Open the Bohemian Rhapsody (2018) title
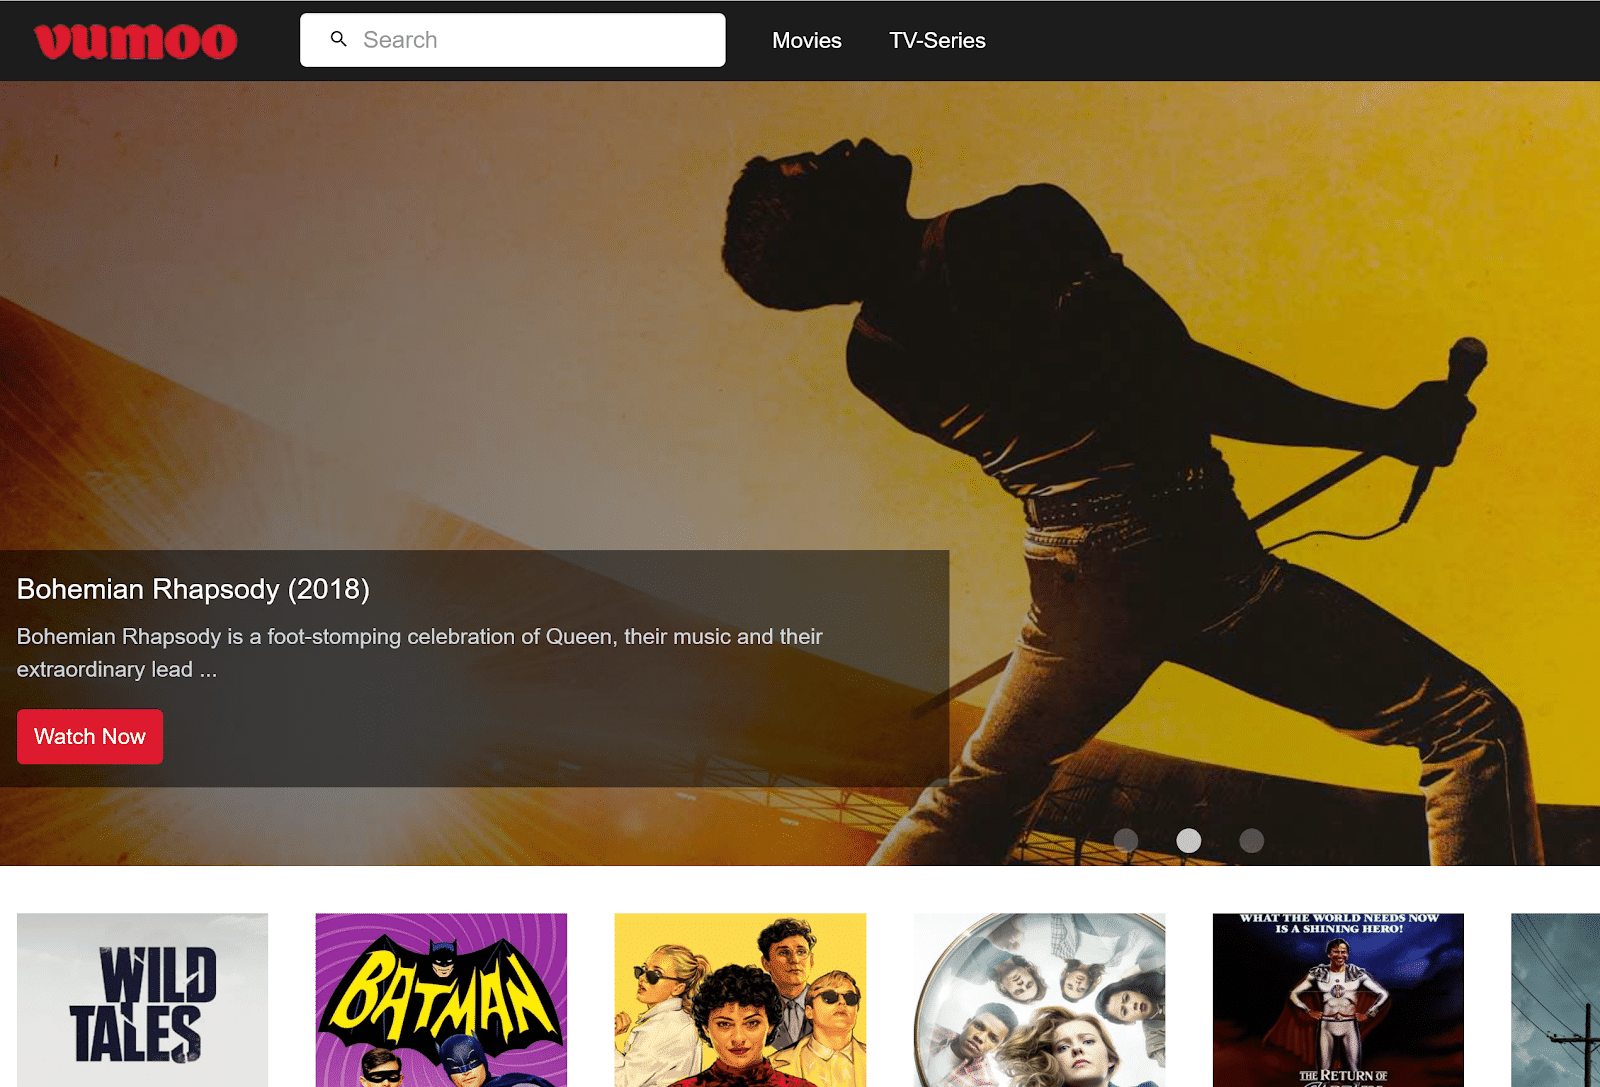 tap(193, 589)
